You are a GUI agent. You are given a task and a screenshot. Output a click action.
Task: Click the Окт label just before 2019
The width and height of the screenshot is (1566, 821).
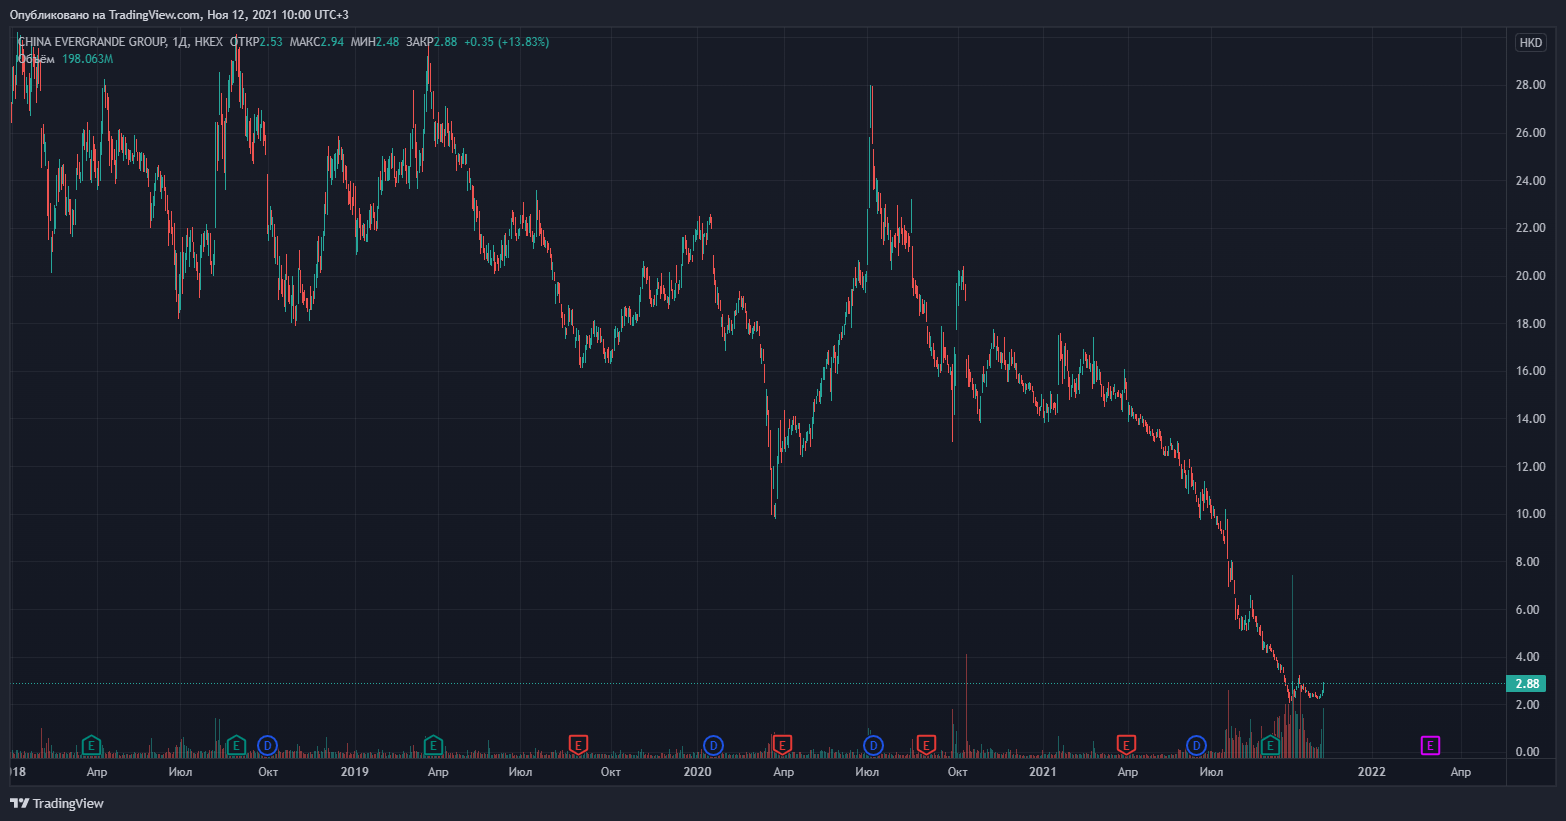point(268,772)
